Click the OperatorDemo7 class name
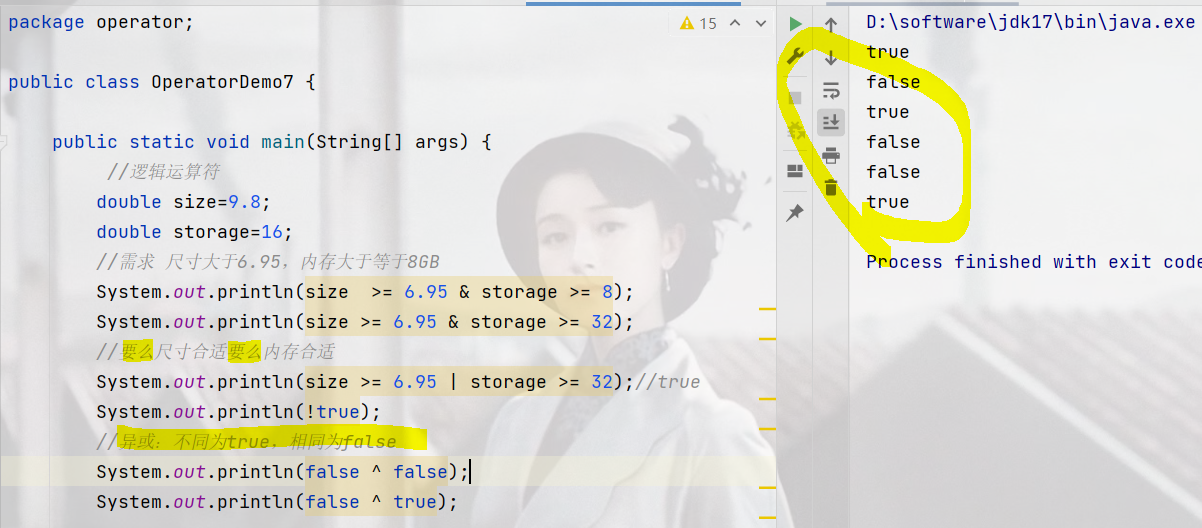 tap(222, 82)
